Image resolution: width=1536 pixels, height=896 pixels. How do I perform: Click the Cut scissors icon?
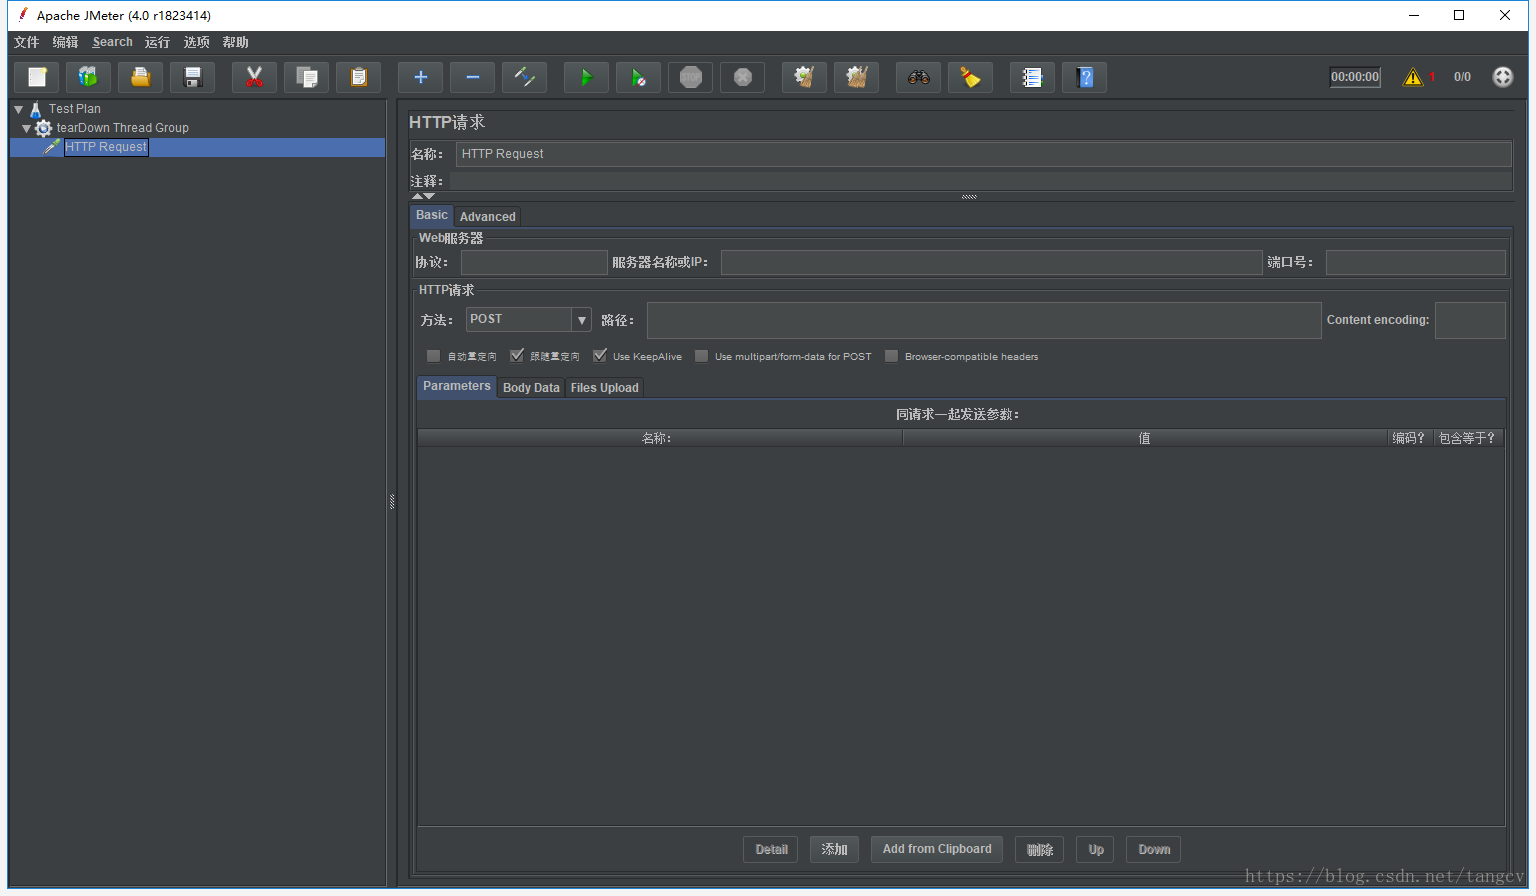pos(254,77)
